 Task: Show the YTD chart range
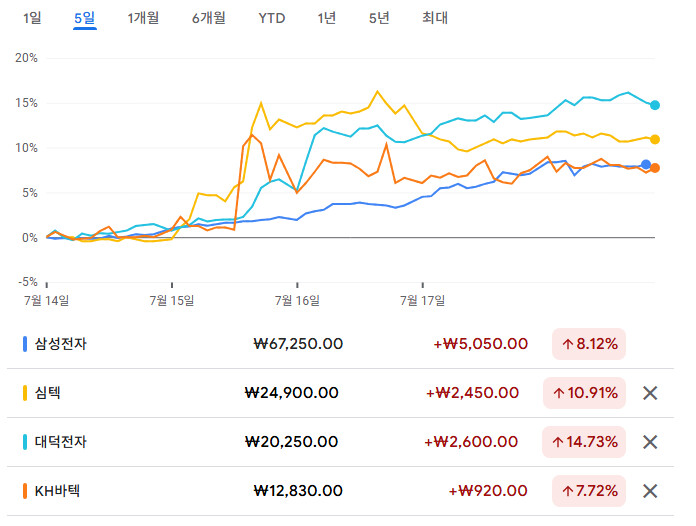click(271, 17)
